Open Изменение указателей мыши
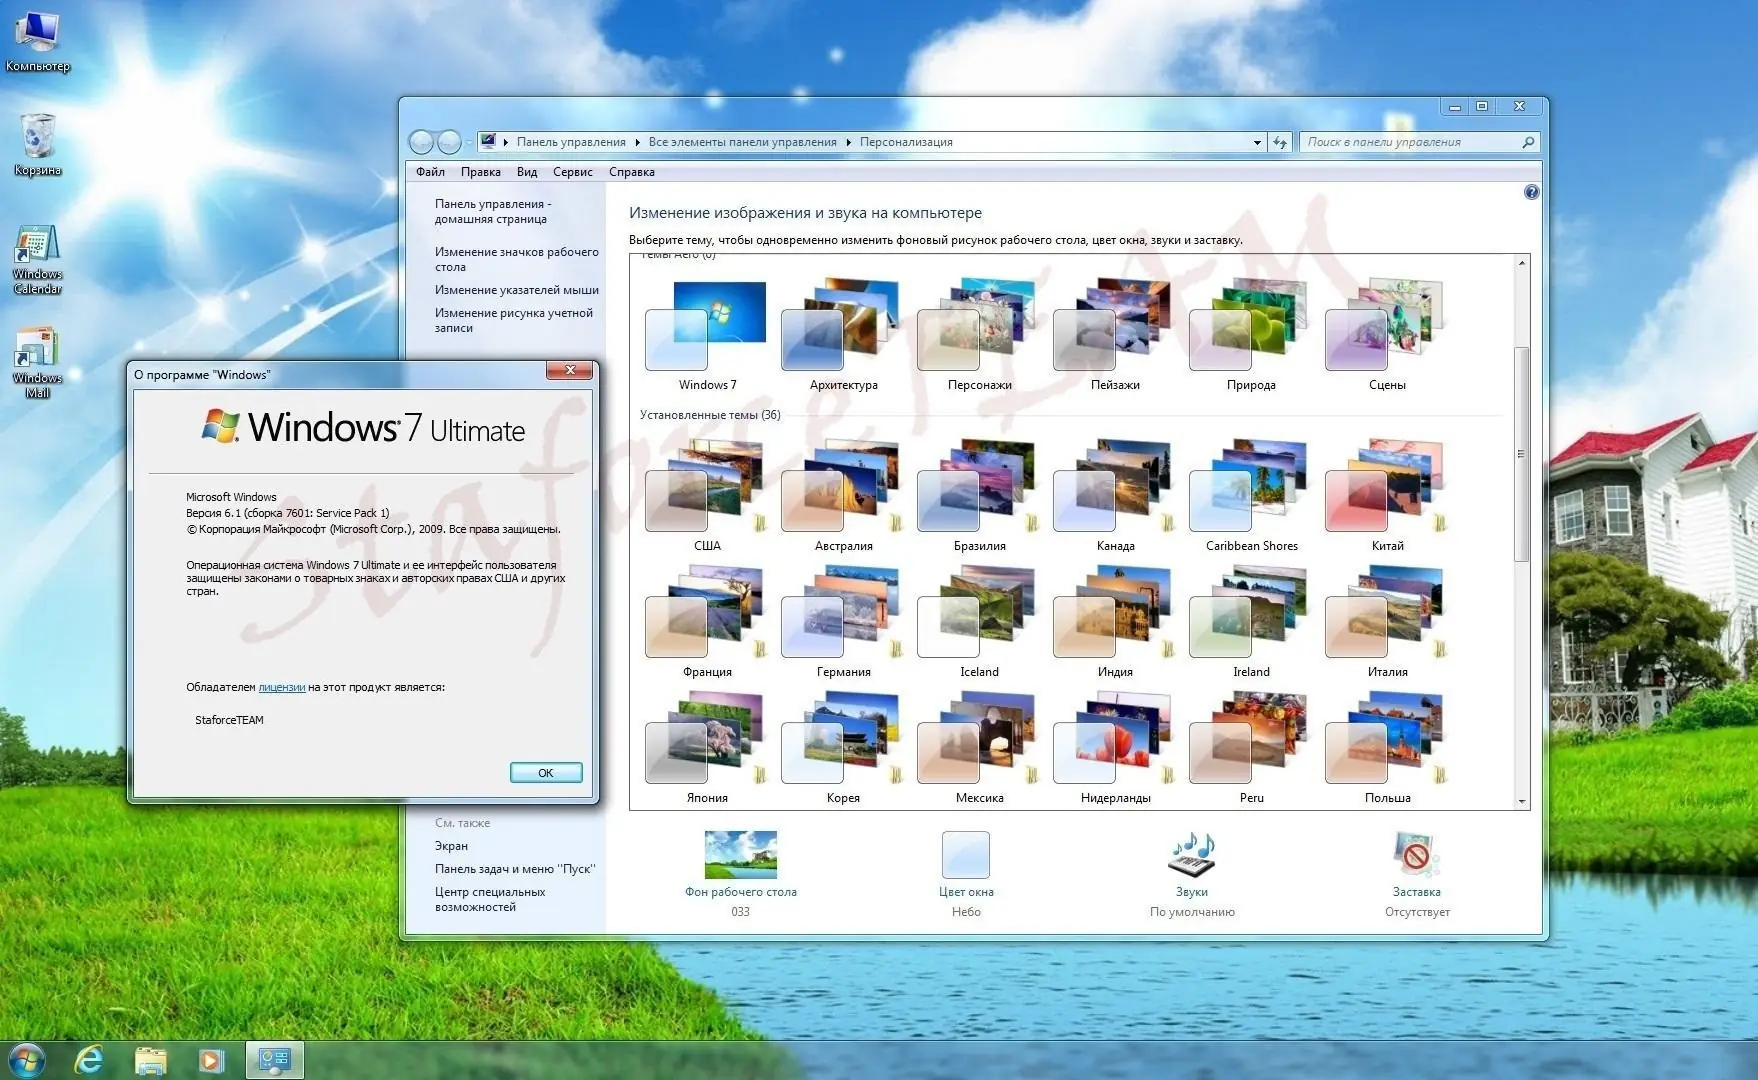Image resolution: width=1758 pixels, height=1080 pixels. 516,290
